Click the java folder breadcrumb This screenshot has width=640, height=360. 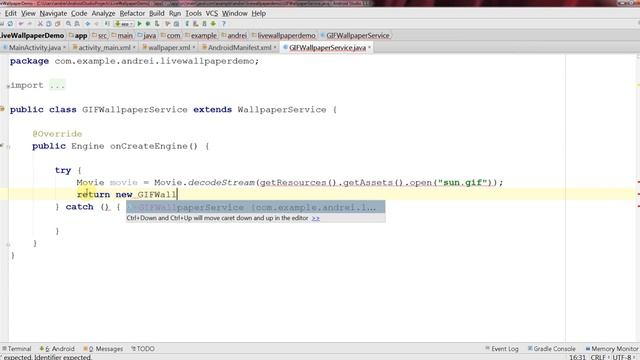147,36
